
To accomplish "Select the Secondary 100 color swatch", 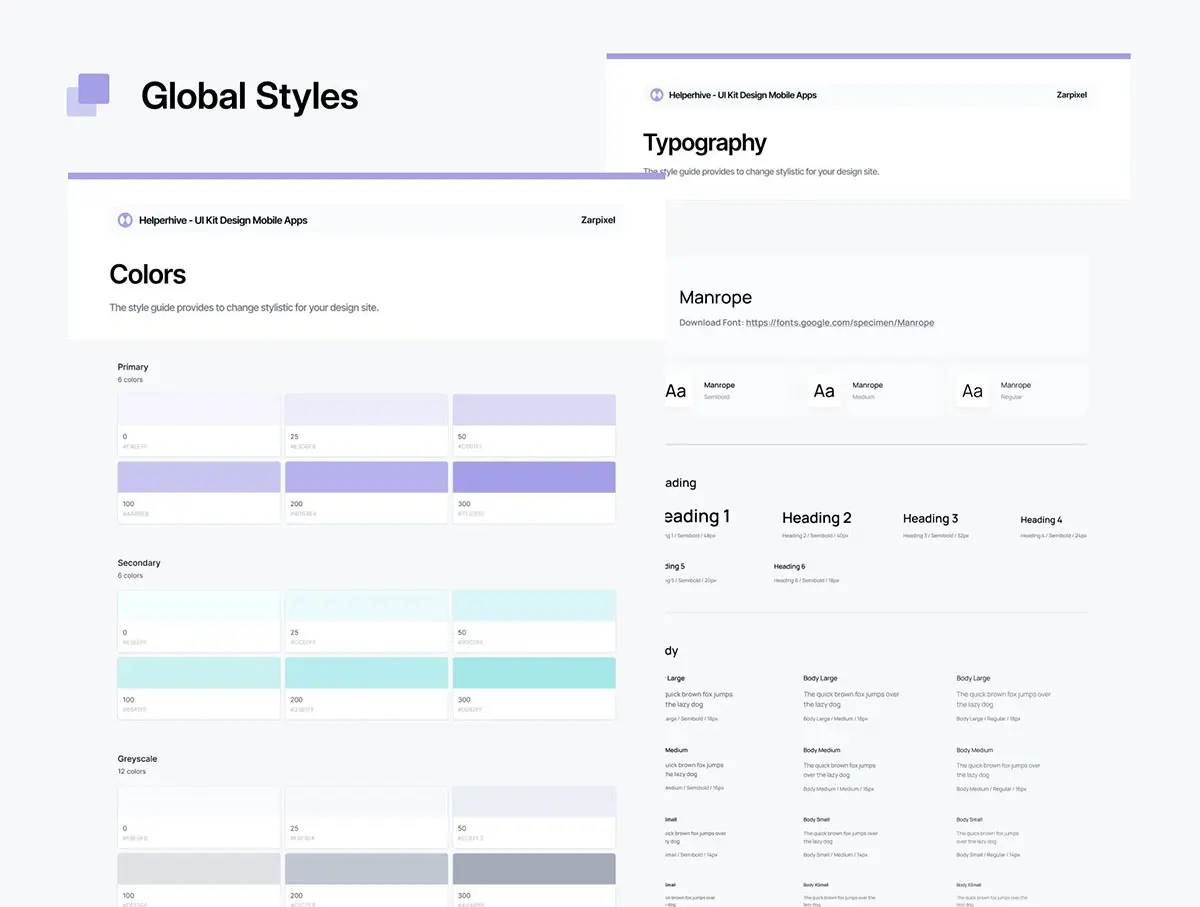I will pos(198,673).
